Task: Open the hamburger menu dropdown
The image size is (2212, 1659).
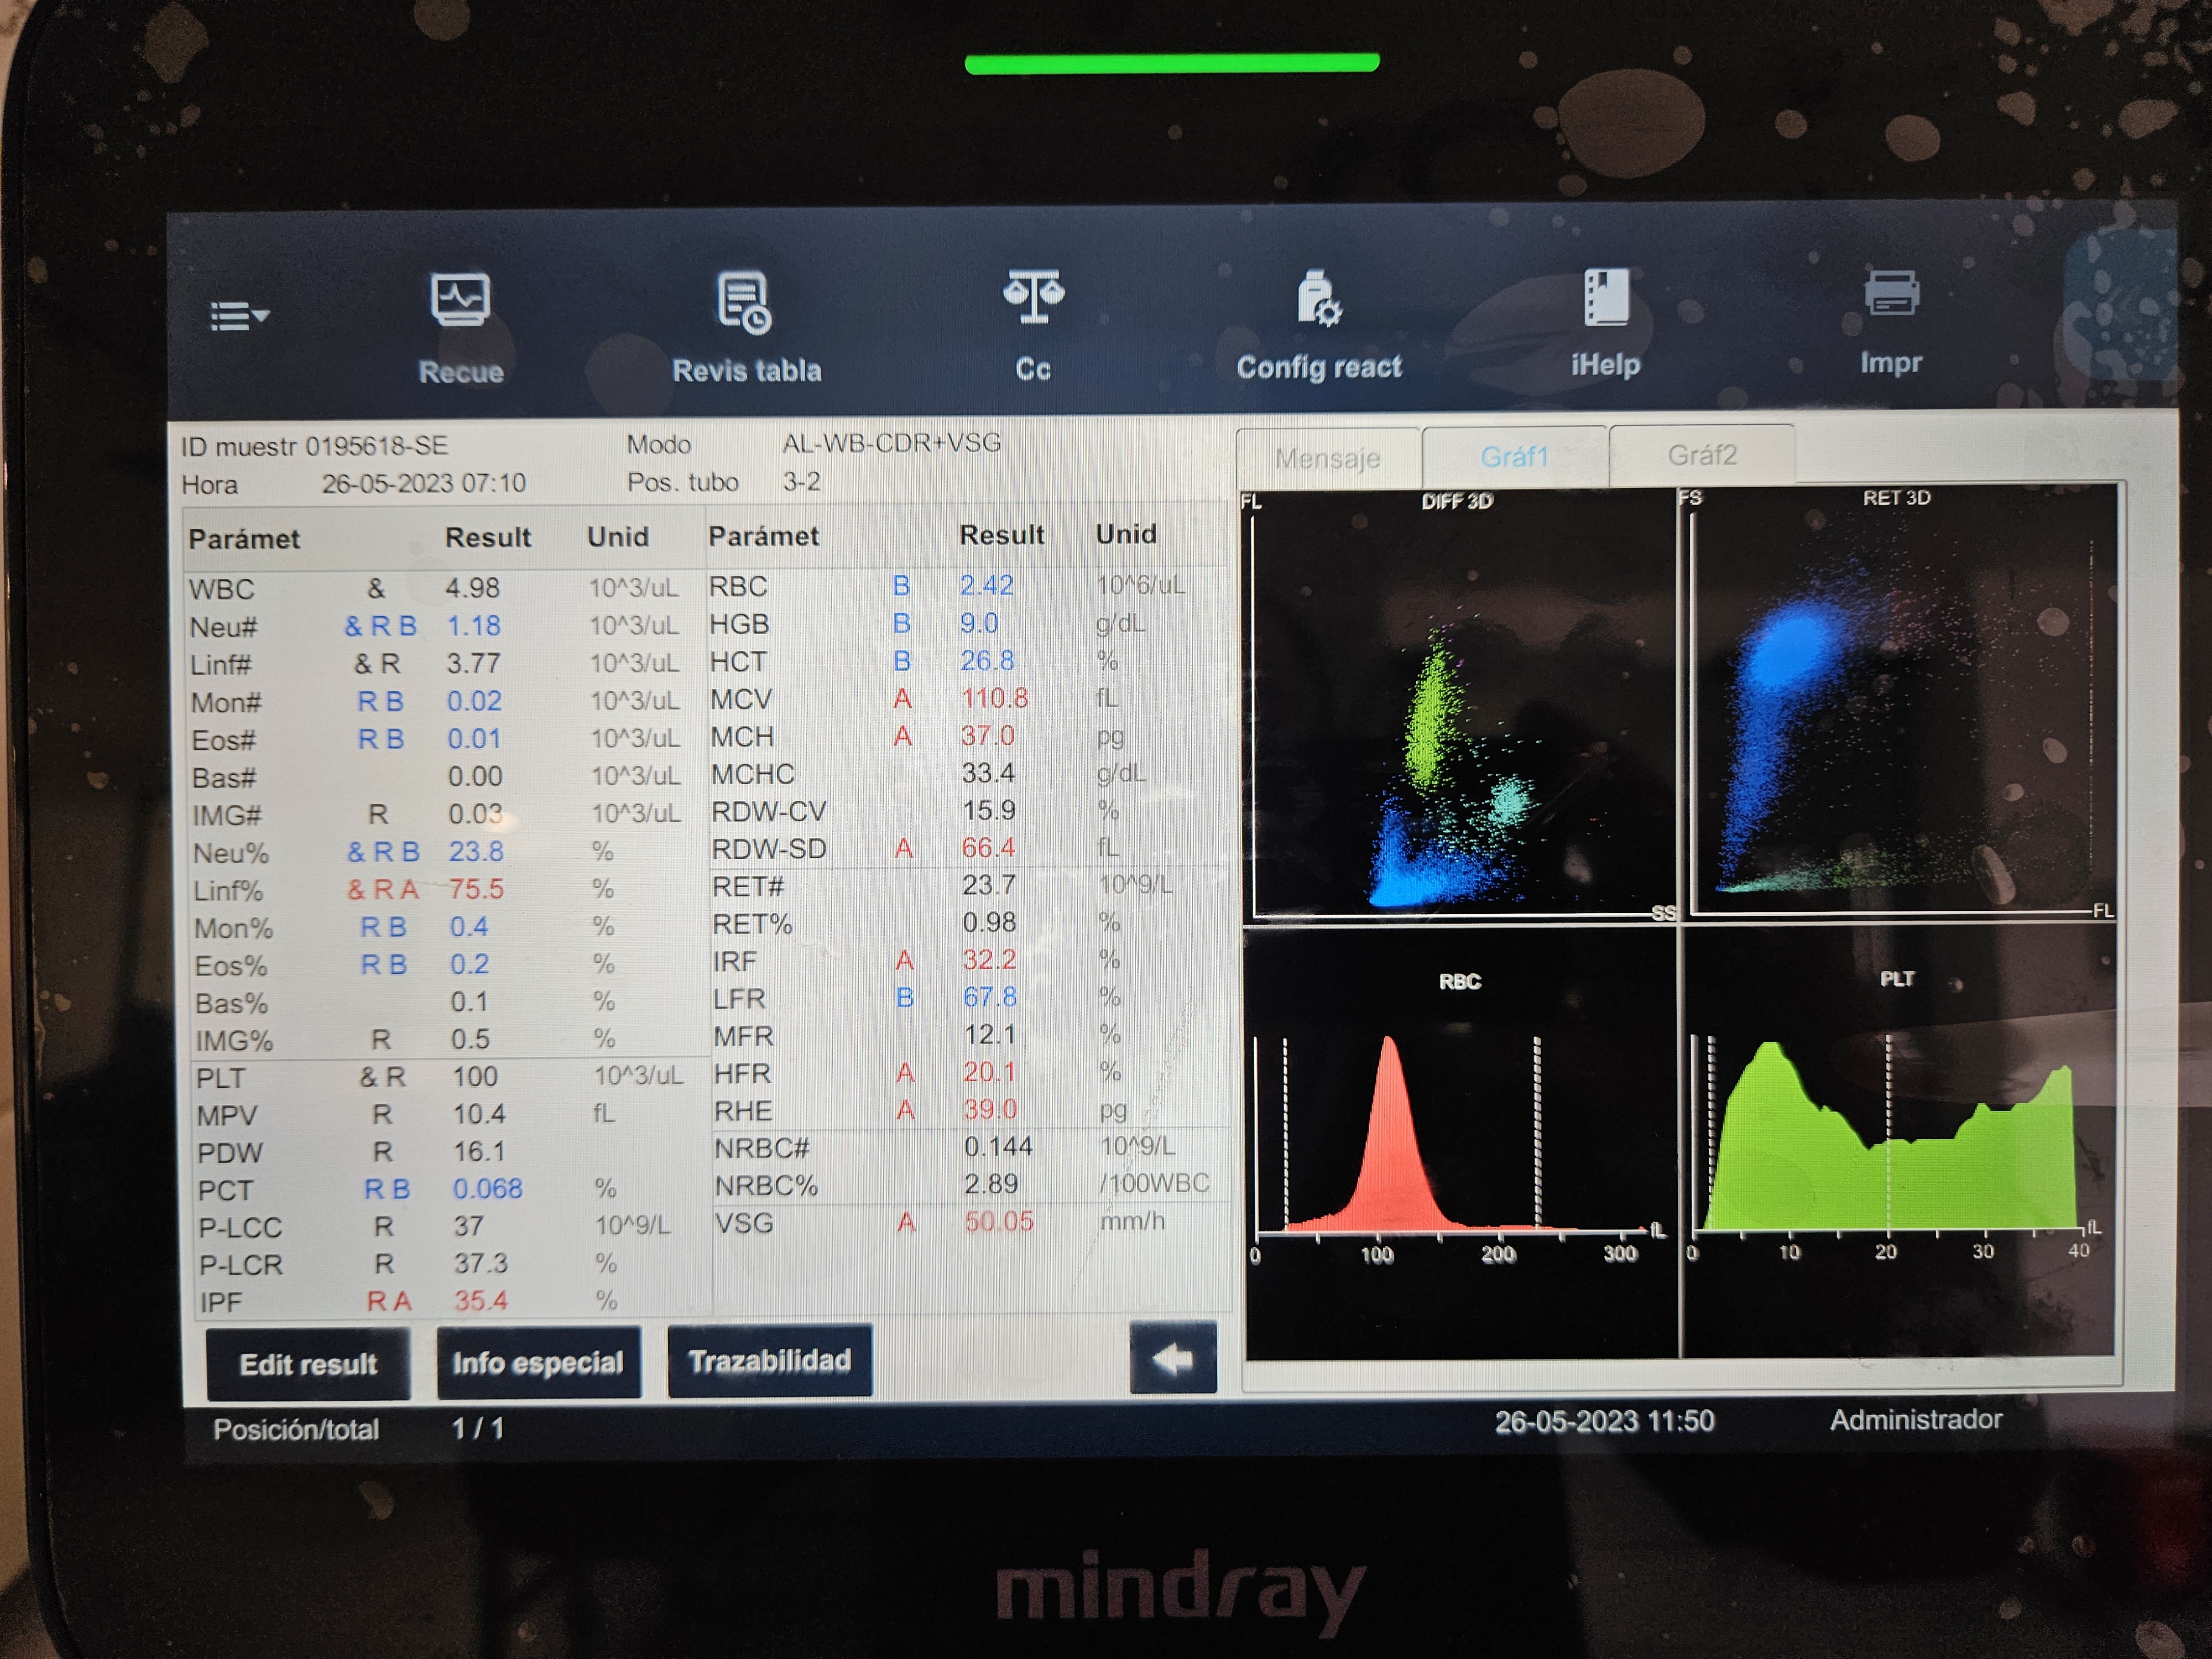Action: point(239,316)
